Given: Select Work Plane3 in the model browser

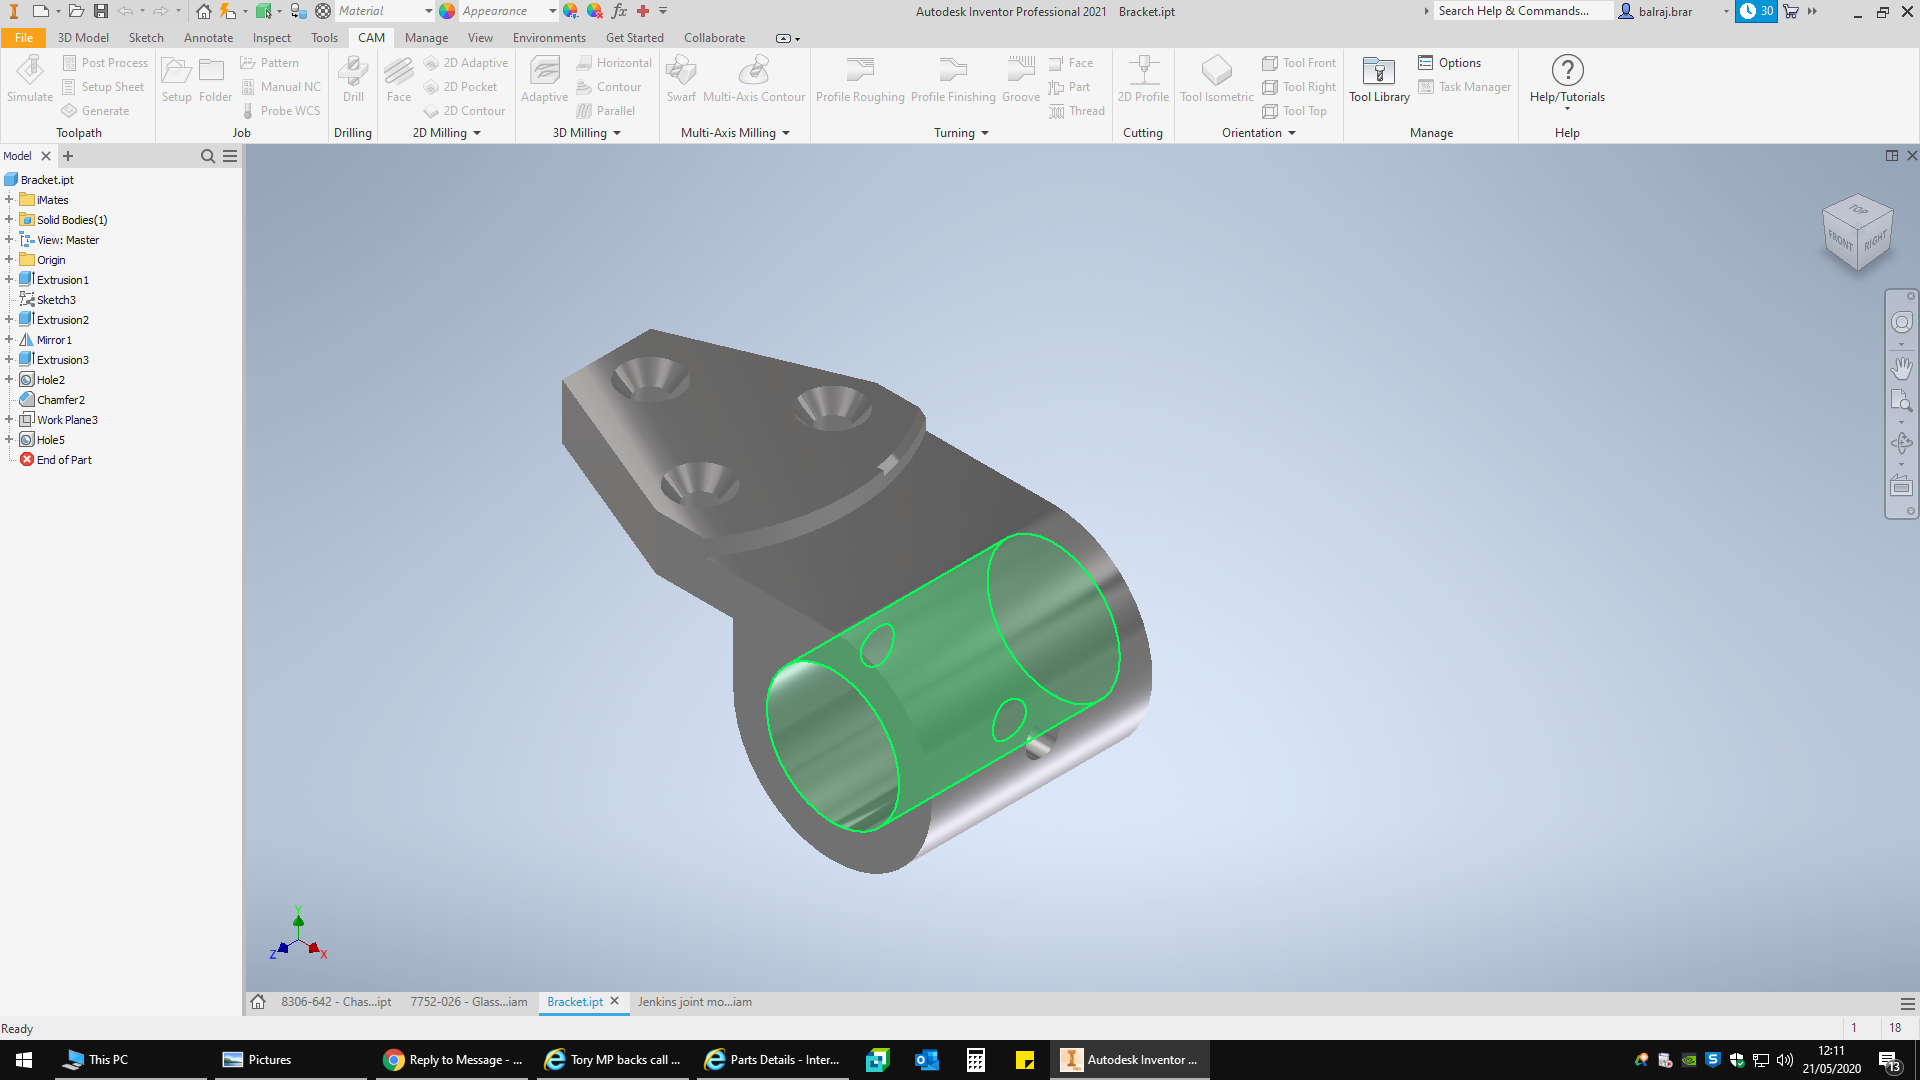Looking at the screenshot, I should point(67,420).
